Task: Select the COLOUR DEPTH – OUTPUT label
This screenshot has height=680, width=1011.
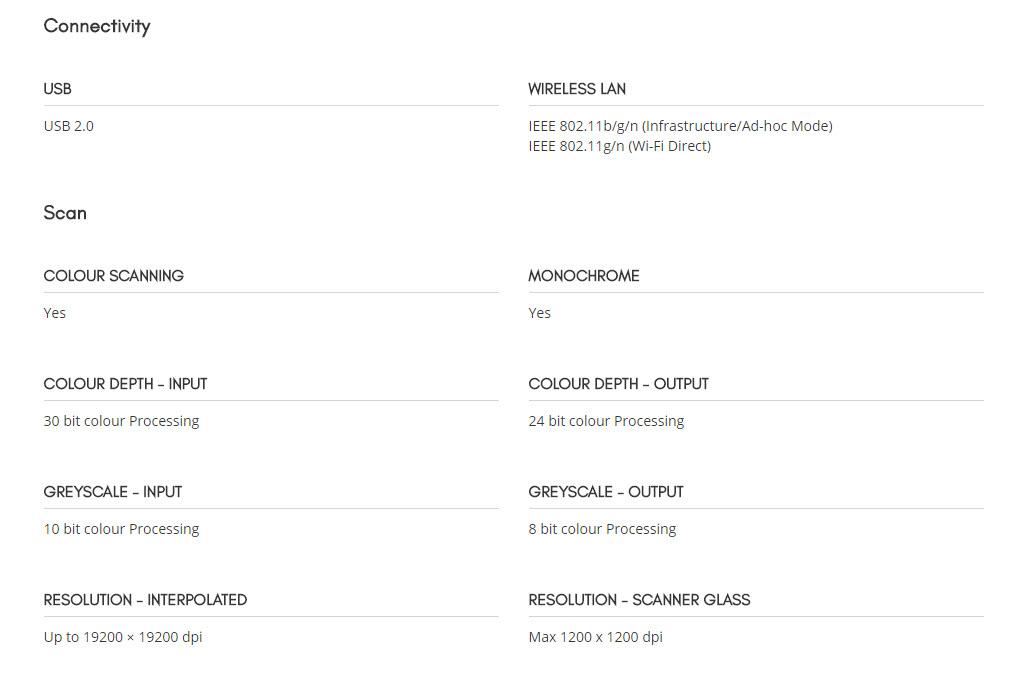Action: [618, 384]
